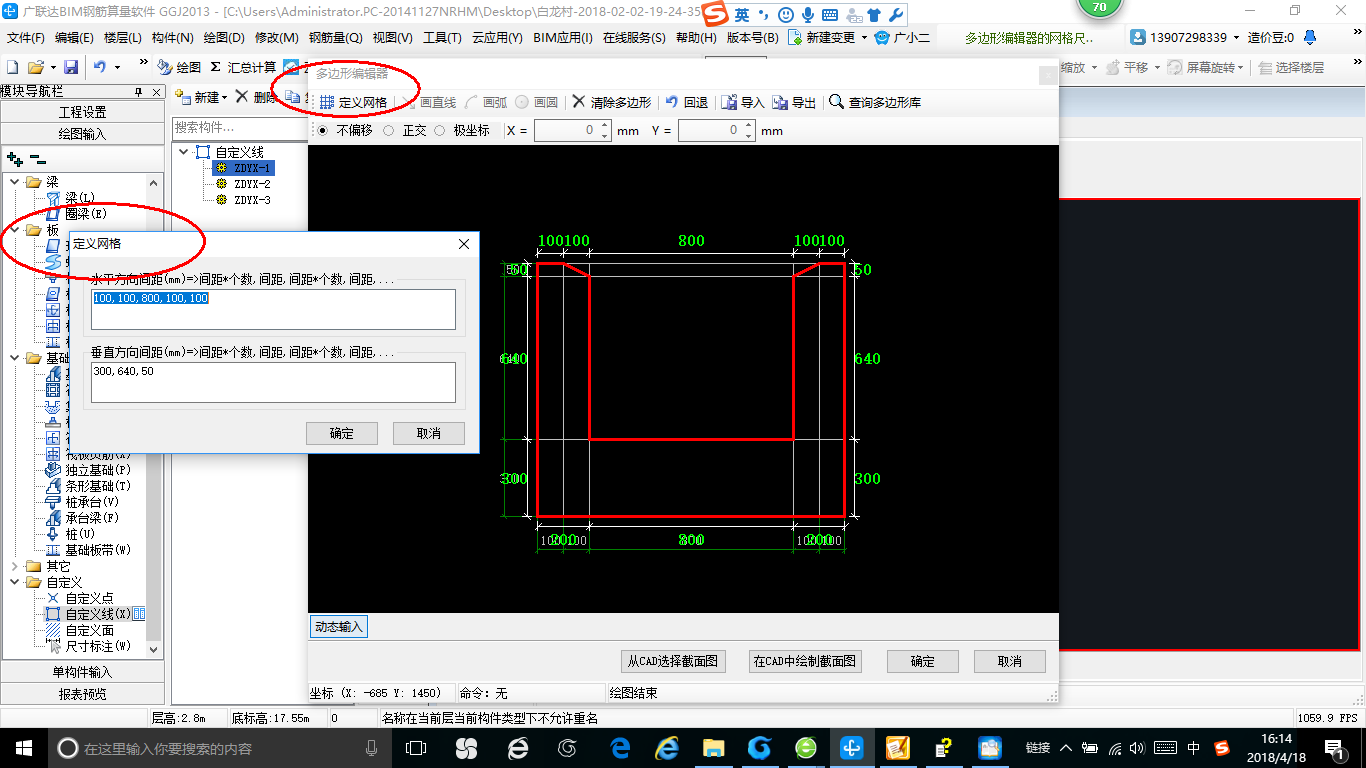Image resolution: width=1366 pixels, height=768 pixels.
Task: Click the horizontal spacing input field
Action: click(x=273, y=309)
